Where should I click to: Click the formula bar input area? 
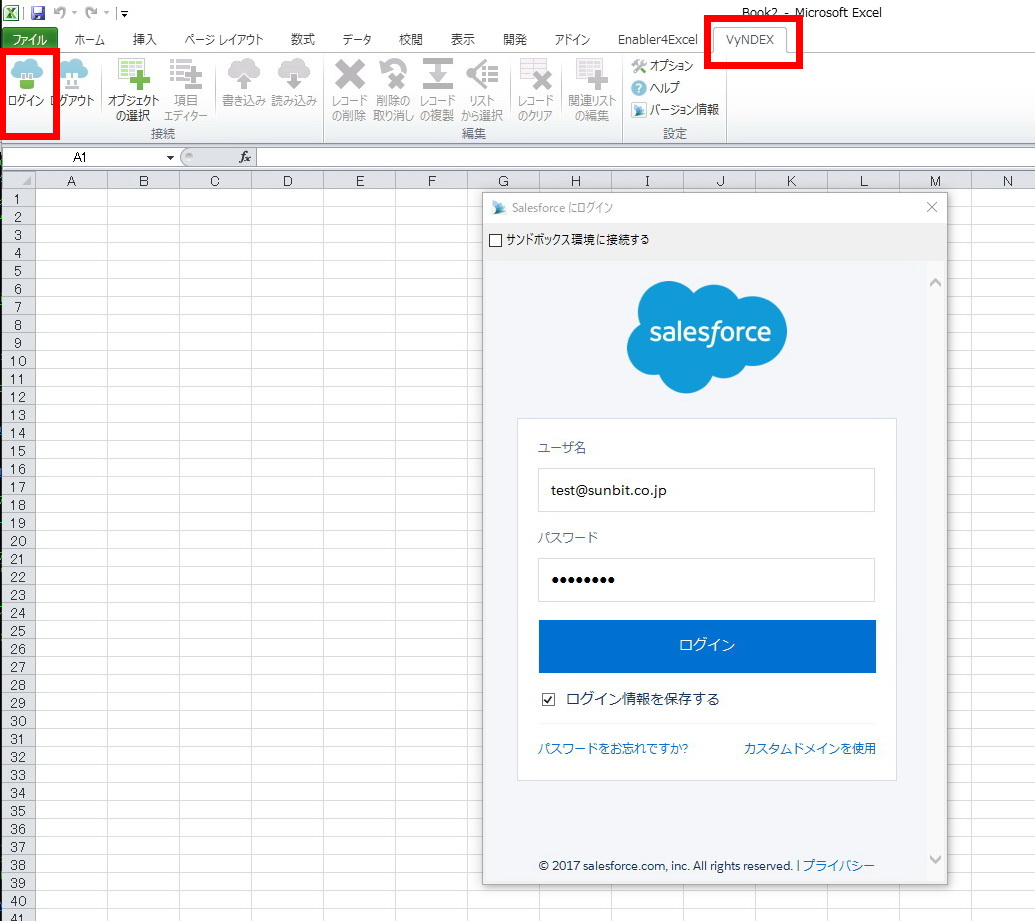645,157
